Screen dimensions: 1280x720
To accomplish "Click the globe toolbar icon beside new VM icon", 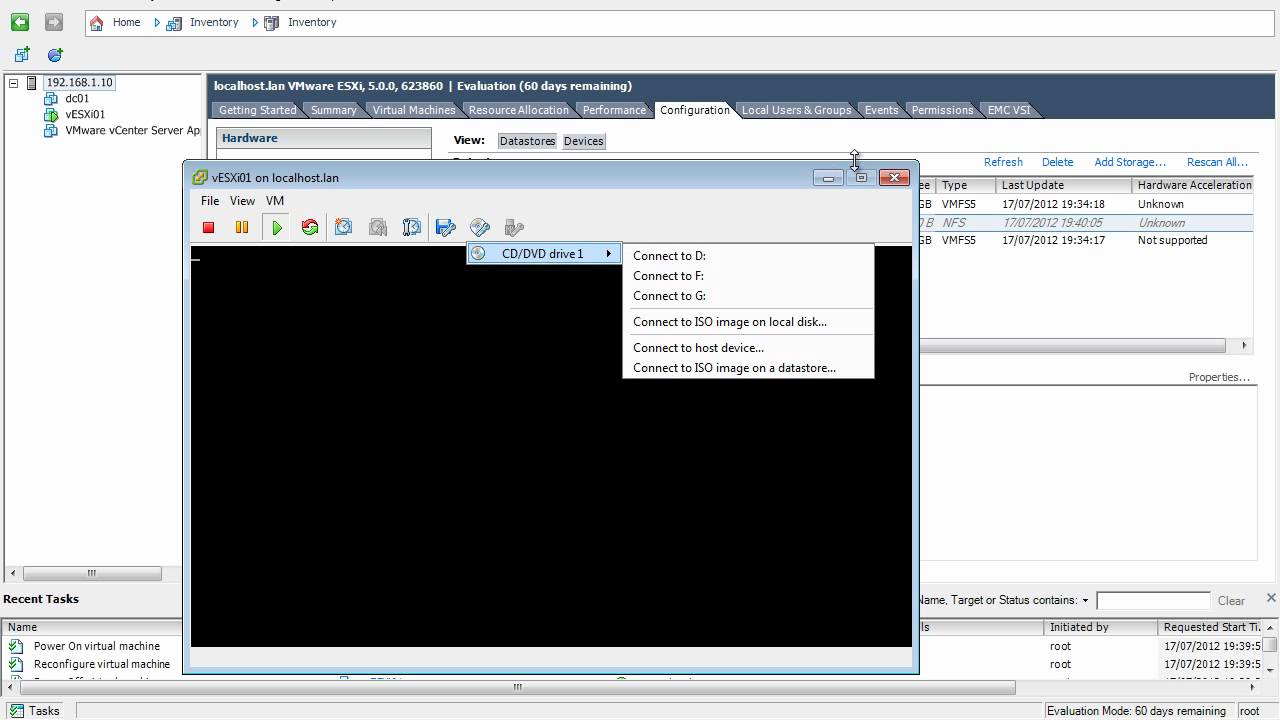I will pyautogui.click(x=55, y=55).
